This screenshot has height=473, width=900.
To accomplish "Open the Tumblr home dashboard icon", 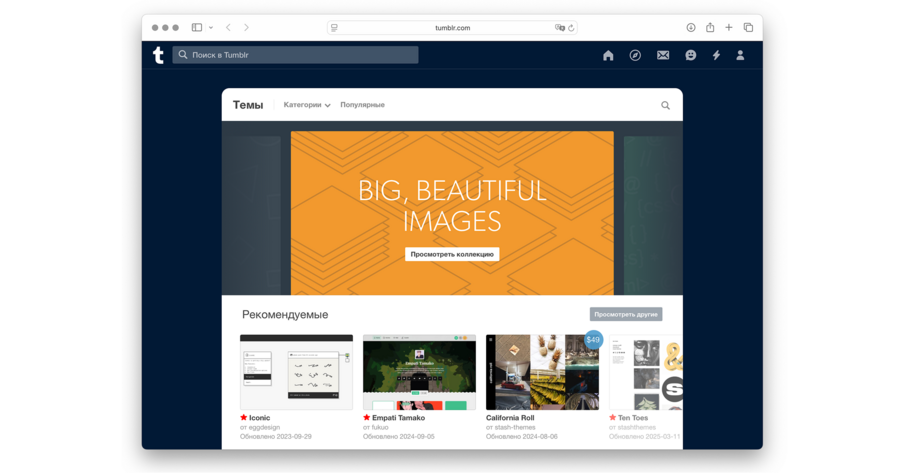I will coord(608,55).
